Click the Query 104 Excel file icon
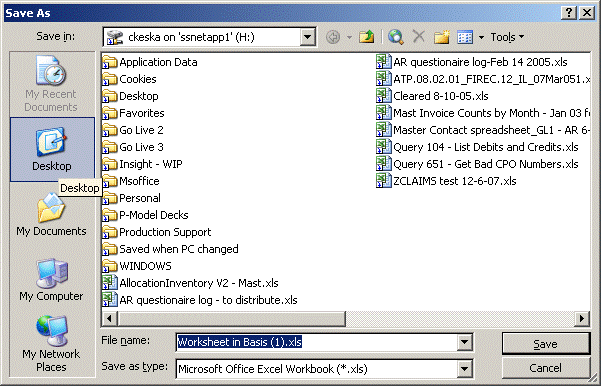 pyautogui.click(x=384, y=147)
